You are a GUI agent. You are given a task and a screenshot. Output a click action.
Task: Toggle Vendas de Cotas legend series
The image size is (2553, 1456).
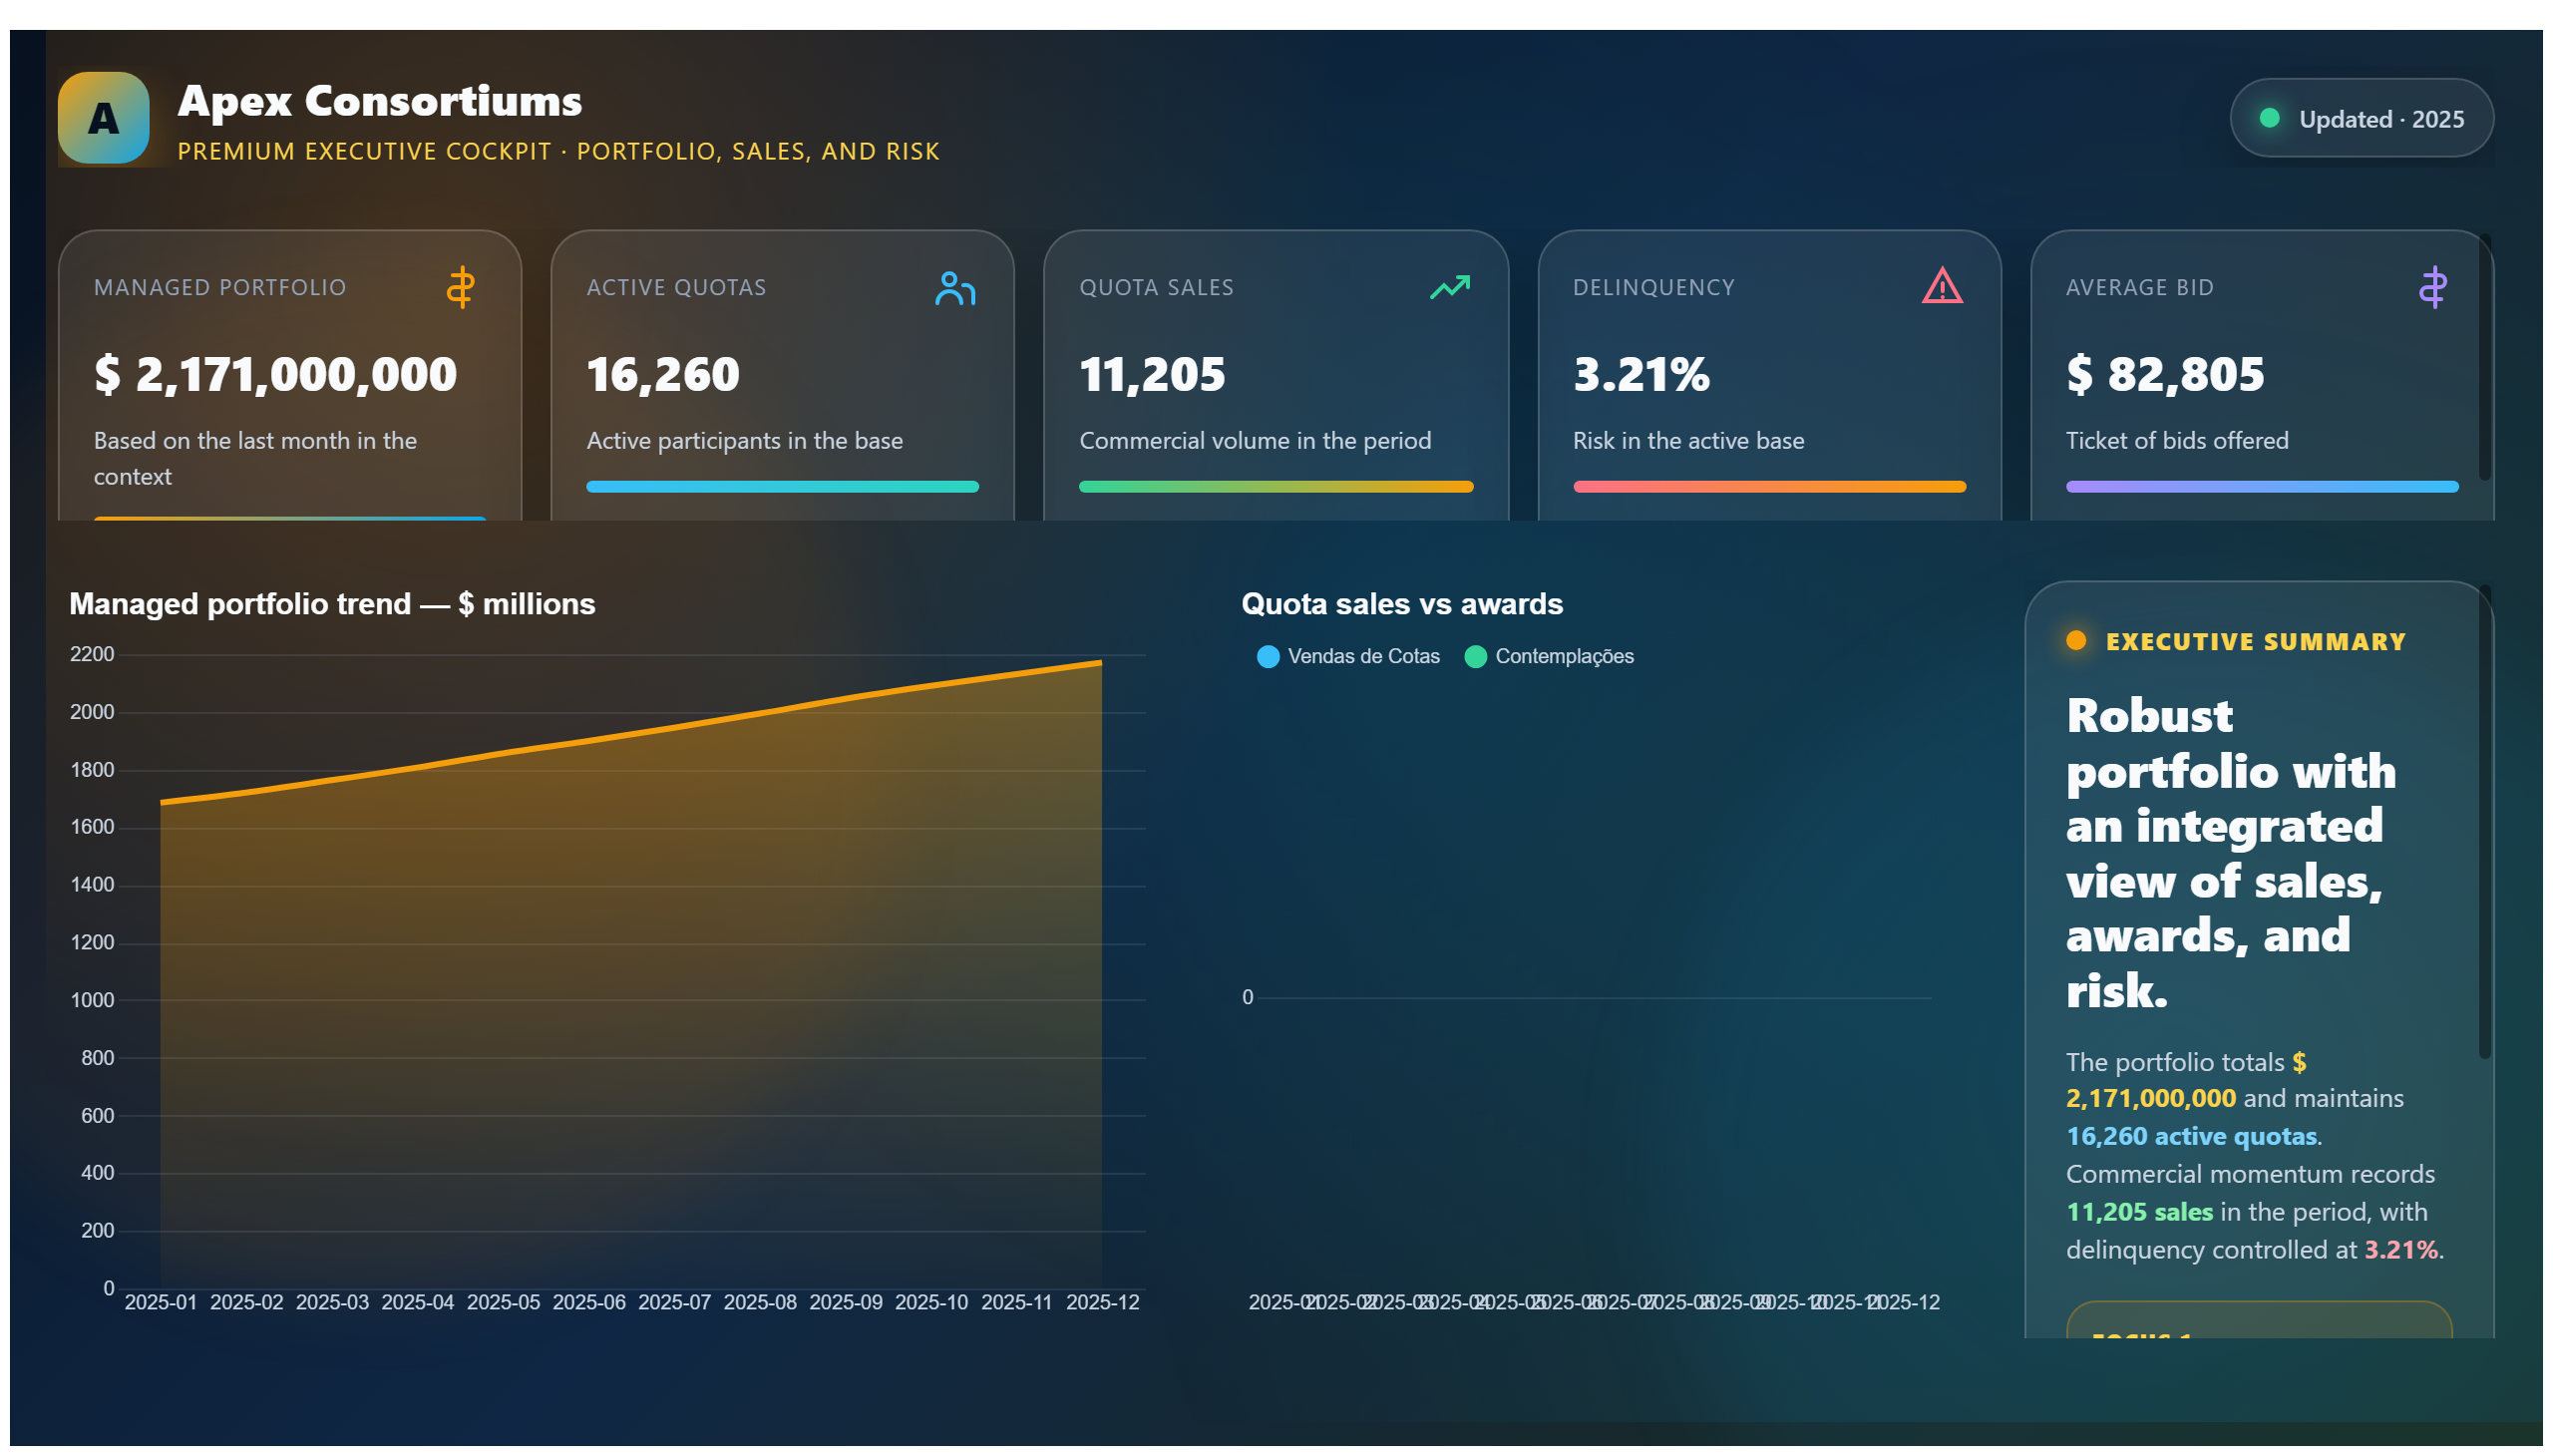click(1347, 657)
